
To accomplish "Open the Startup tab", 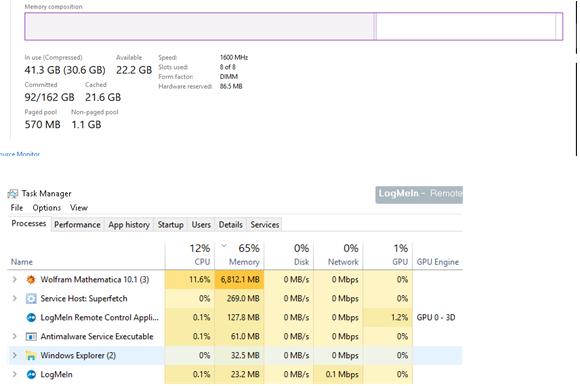I will 171,225.
